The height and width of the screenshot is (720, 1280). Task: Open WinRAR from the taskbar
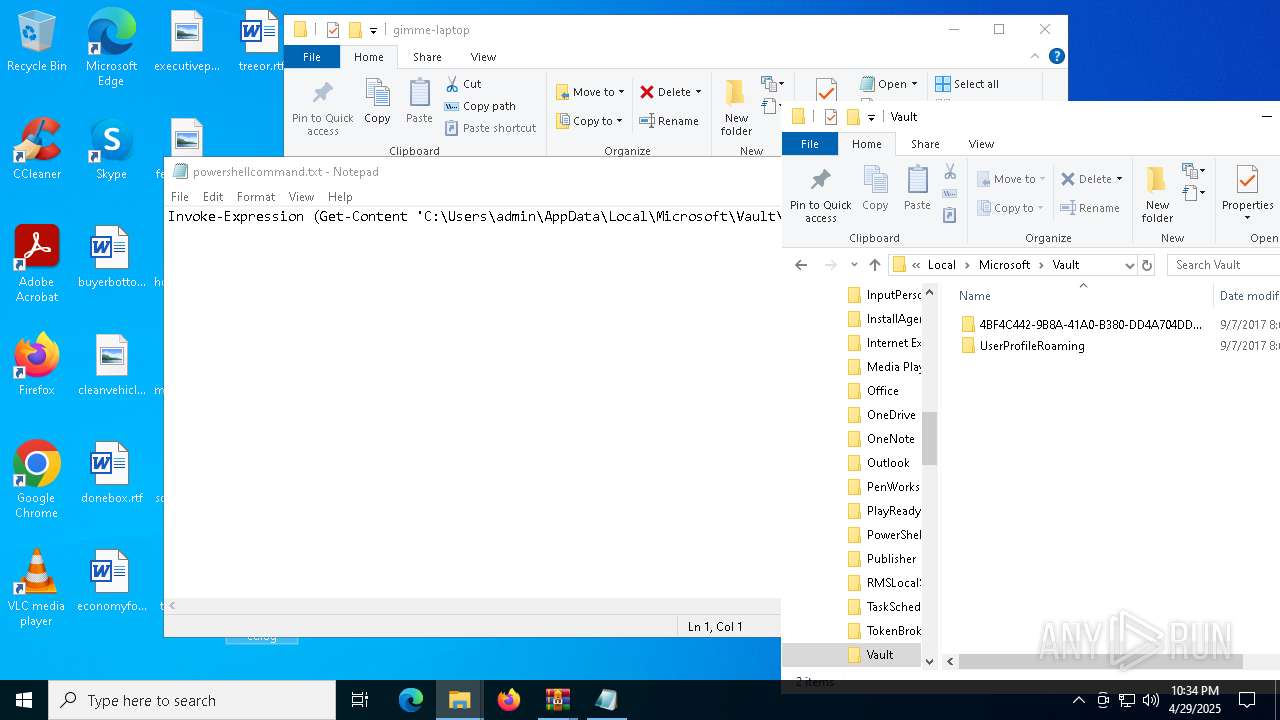[557, 700]
